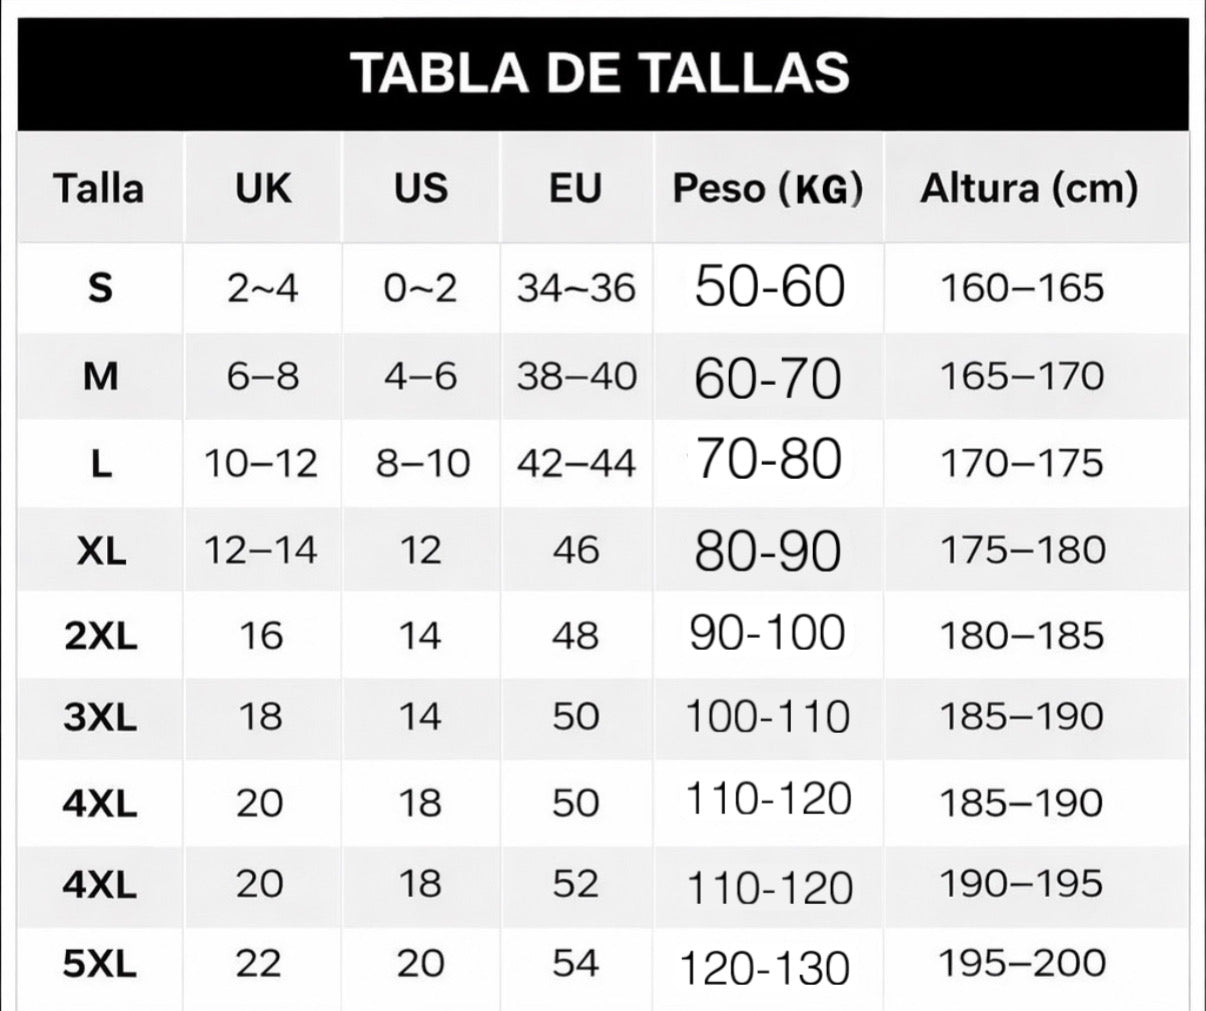Select the 2XL size row label
Viewport: 1206px width, 1011px height.
[x=100, y=635]
